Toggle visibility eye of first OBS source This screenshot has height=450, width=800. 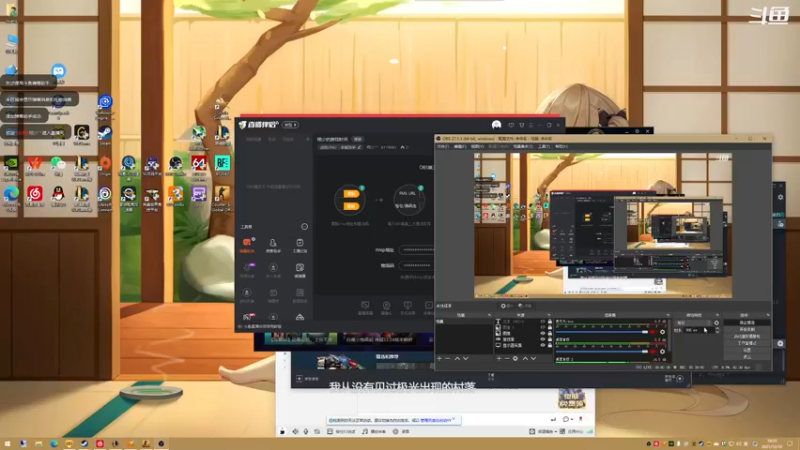point(543,321)
